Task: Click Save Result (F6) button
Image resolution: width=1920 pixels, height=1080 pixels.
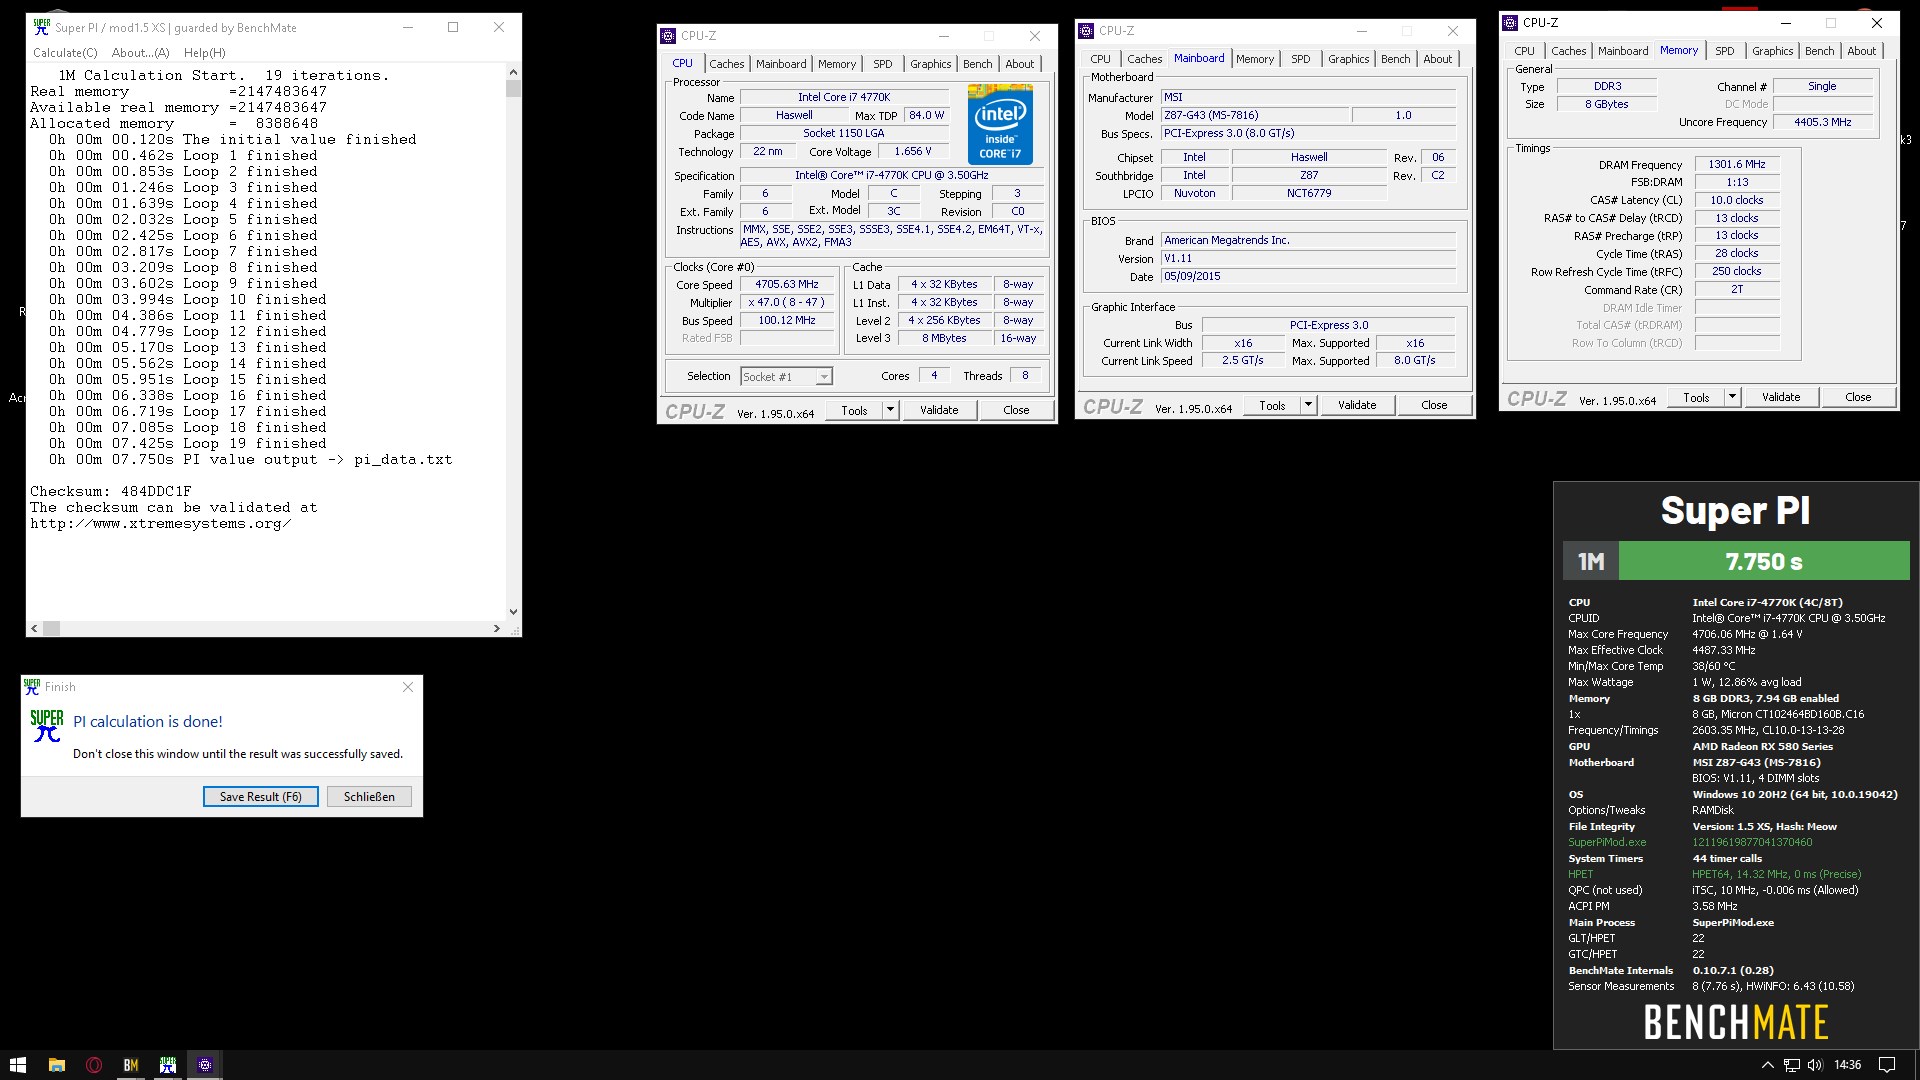Action: [260, 797]
